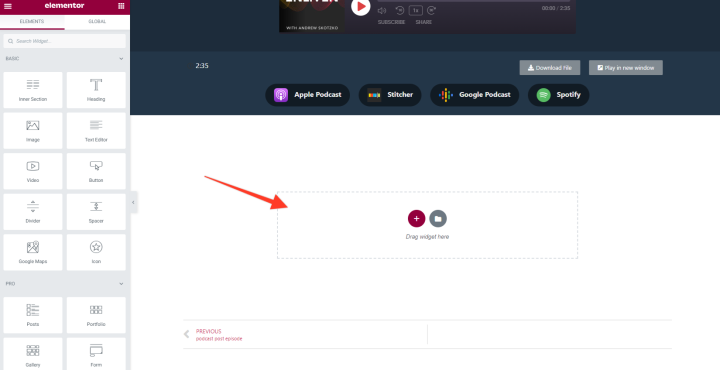Viewport: 720px width, 370px height.
Task: Select the Portfolio widget
Action: [96, 315]
